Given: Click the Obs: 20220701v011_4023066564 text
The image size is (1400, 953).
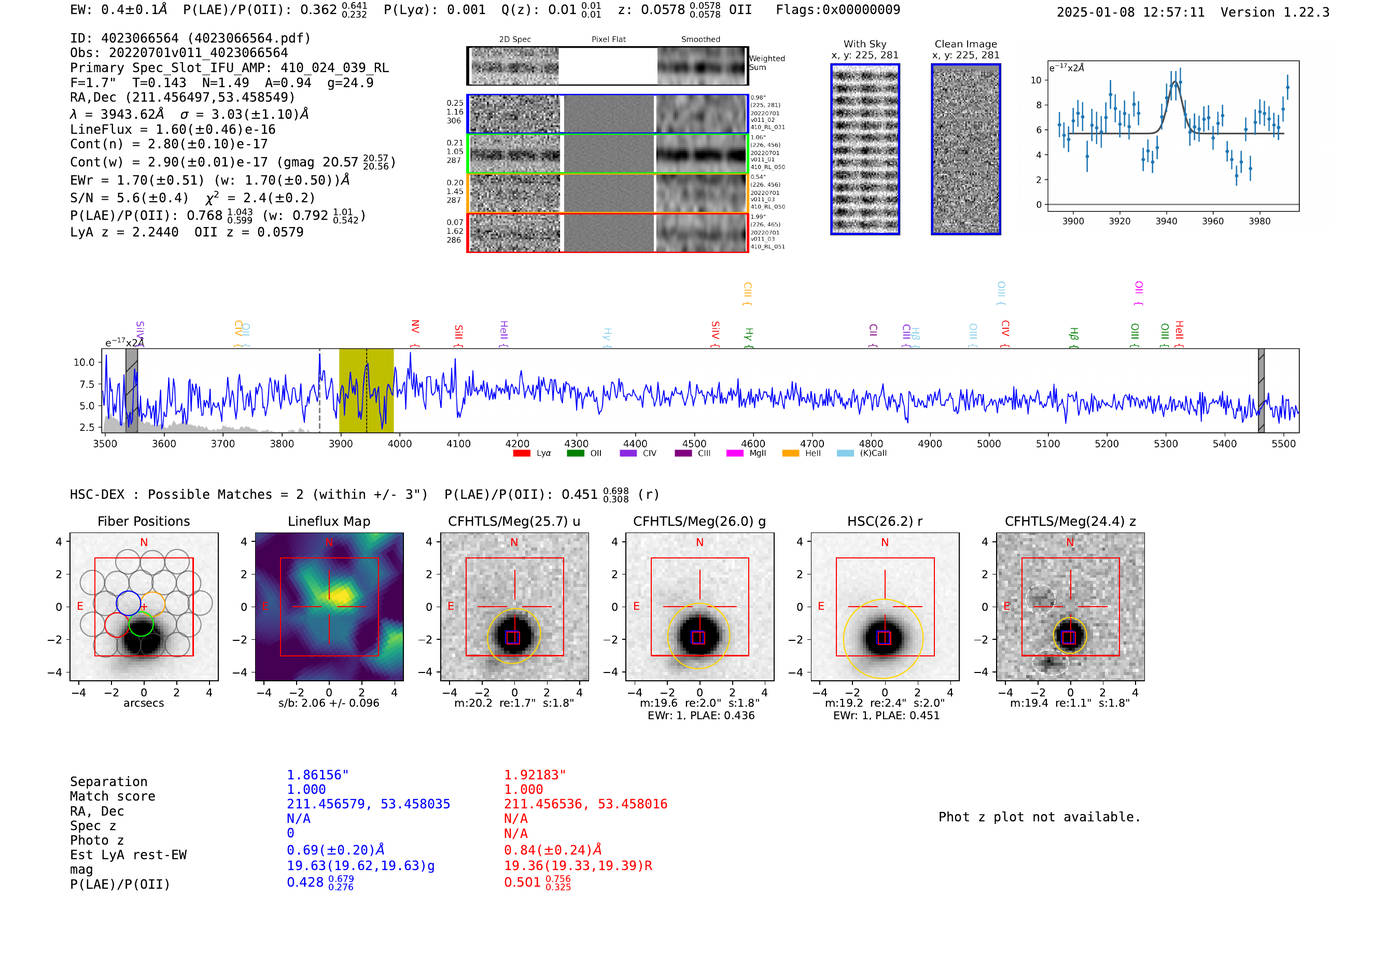Looking at the screenshot, I should 179,53.
